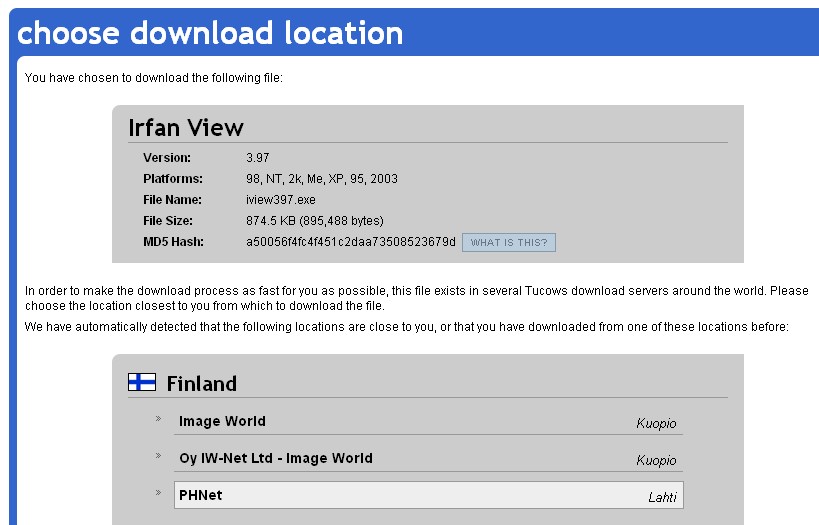Click the arrow bullet beside Image World
Image resolution: width=819 pixels, height=525 pixels.
pos(158,418)
